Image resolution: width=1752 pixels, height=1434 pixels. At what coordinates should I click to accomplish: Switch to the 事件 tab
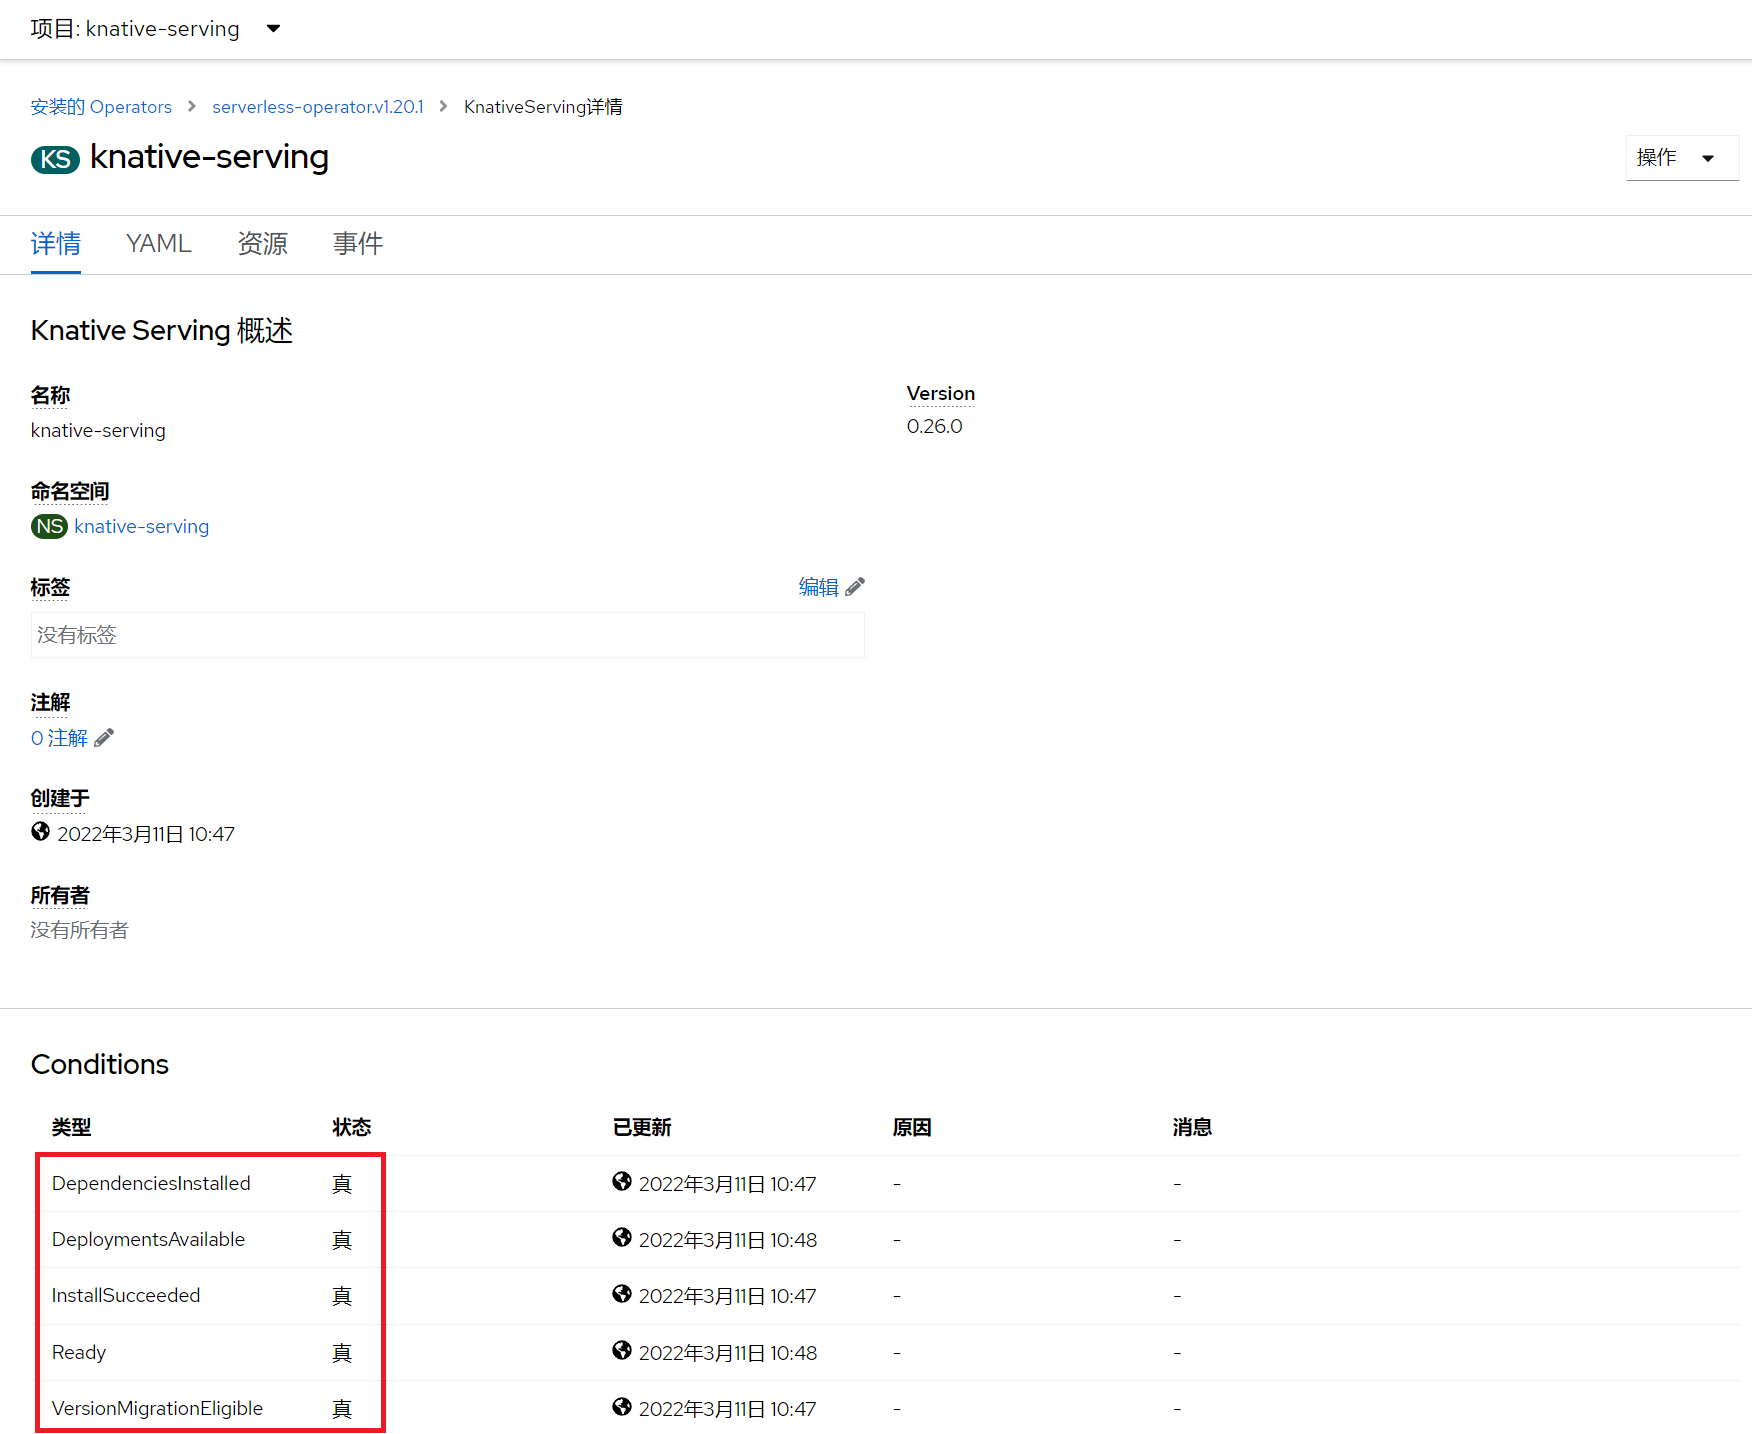click(358, 244)
